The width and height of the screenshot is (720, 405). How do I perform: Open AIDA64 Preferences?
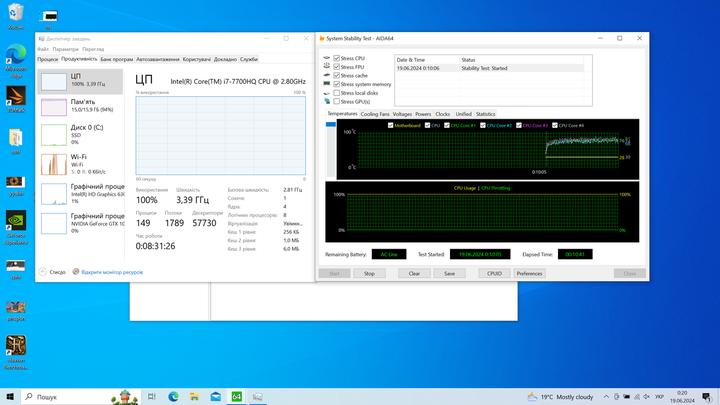coord(529,273)
